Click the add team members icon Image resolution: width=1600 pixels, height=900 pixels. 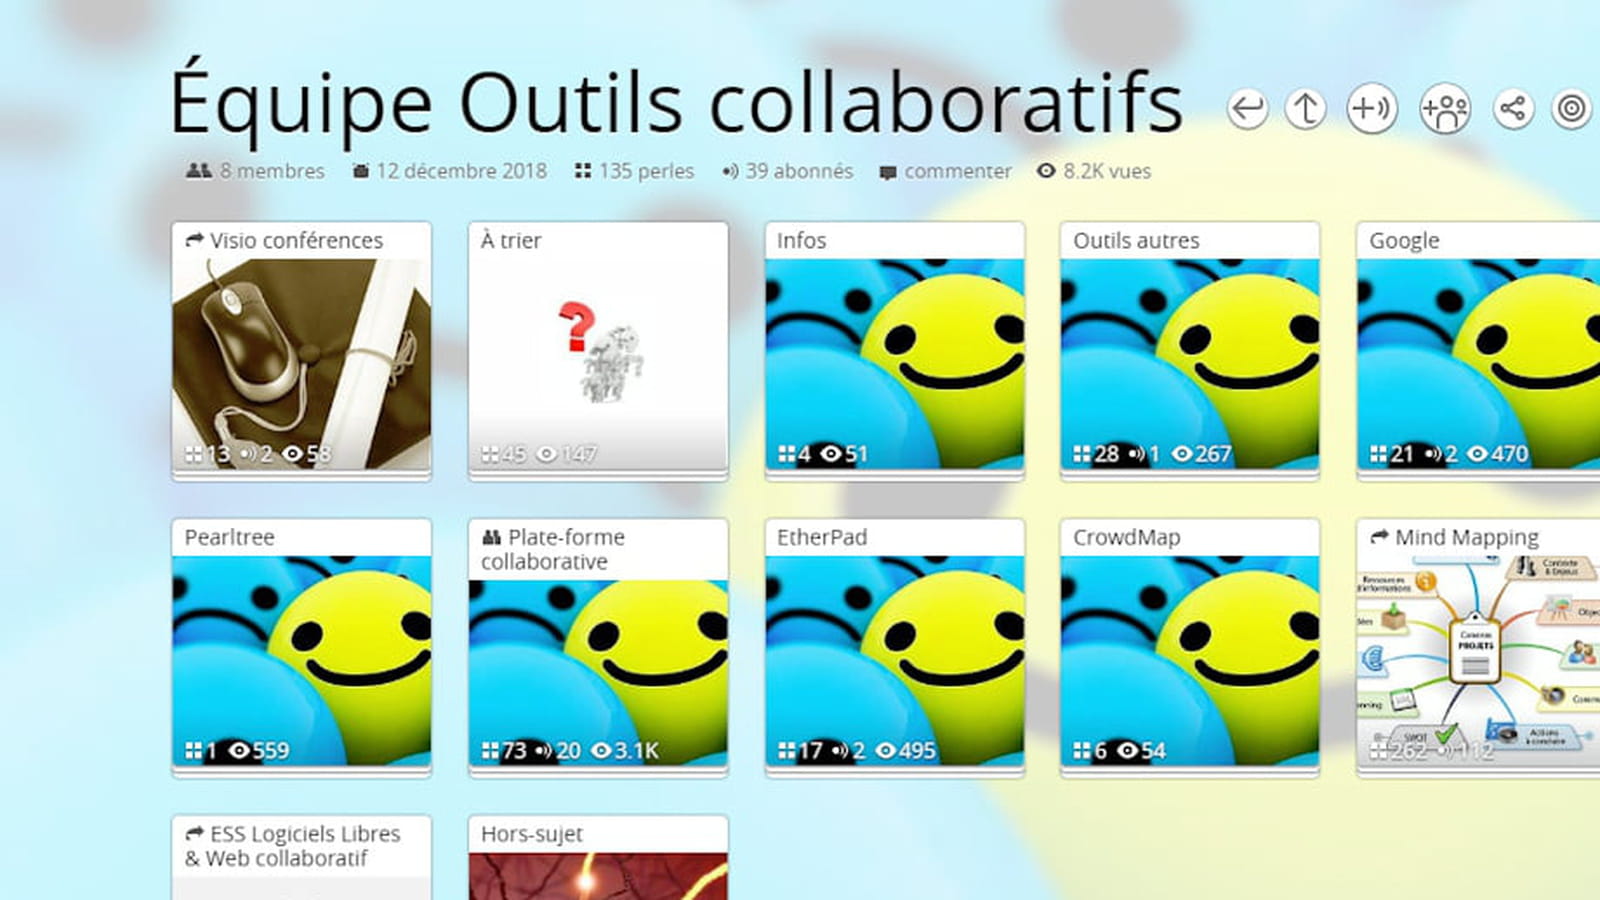click(x=1445, y=108)
